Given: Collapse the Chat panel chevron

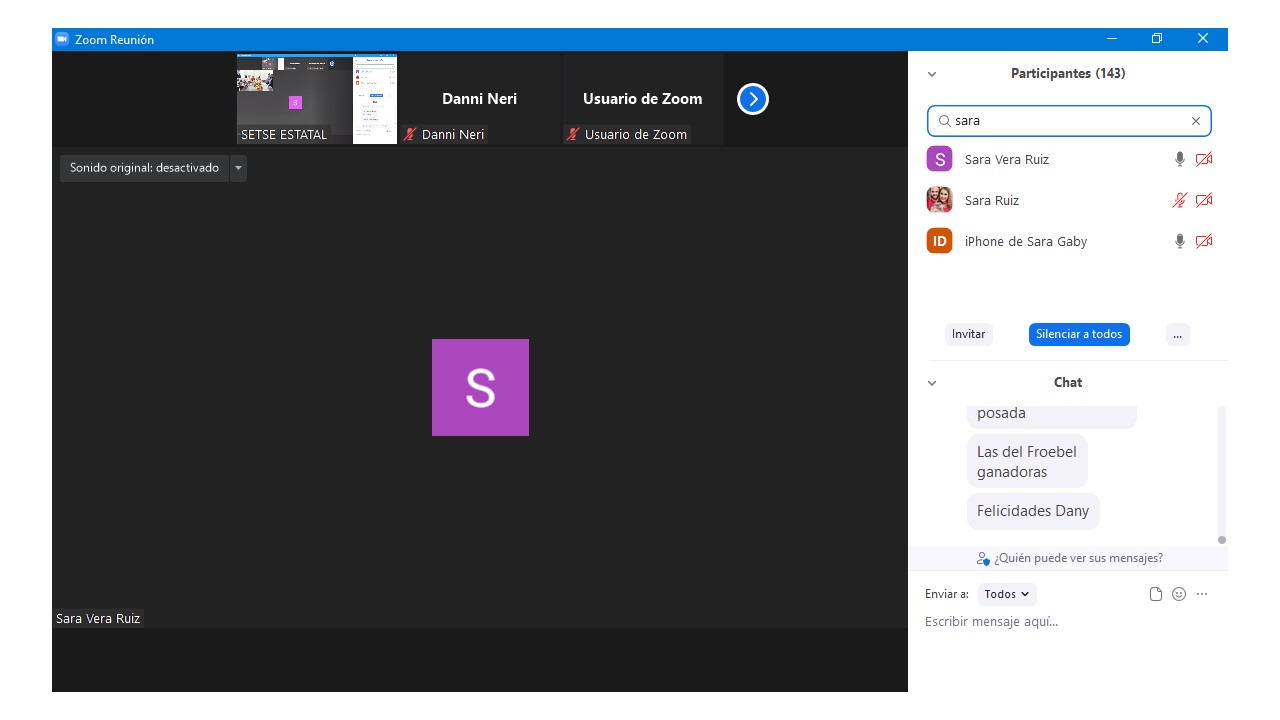Looking at the screenshot, I should (x=932, y=383).
